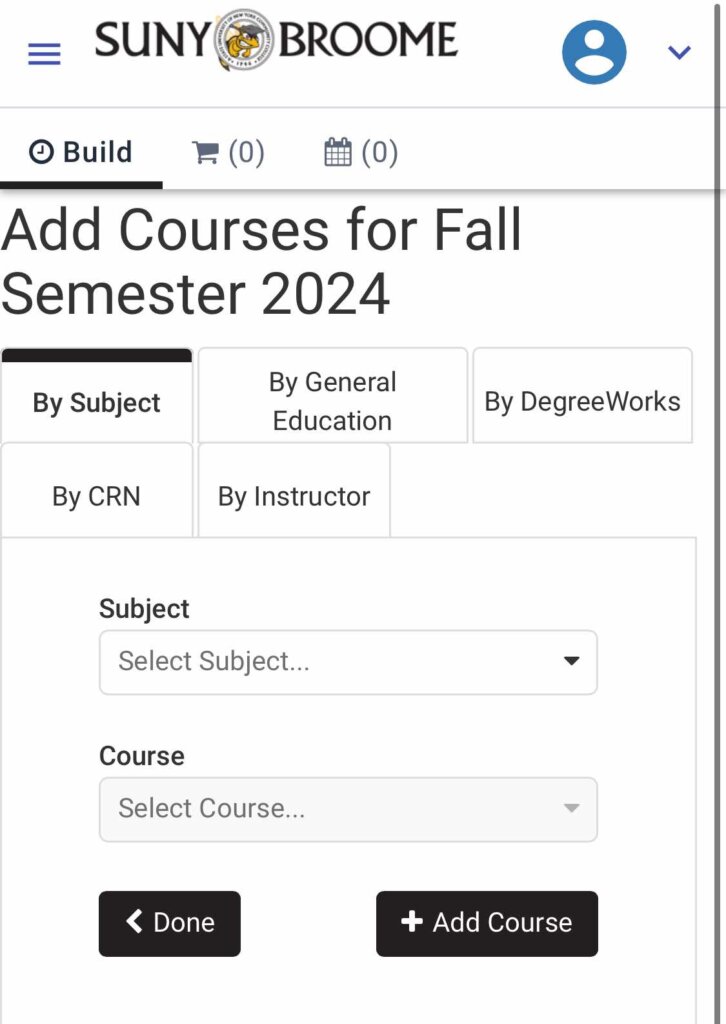Click the Subject dropdown arrow

coord(571,661)
